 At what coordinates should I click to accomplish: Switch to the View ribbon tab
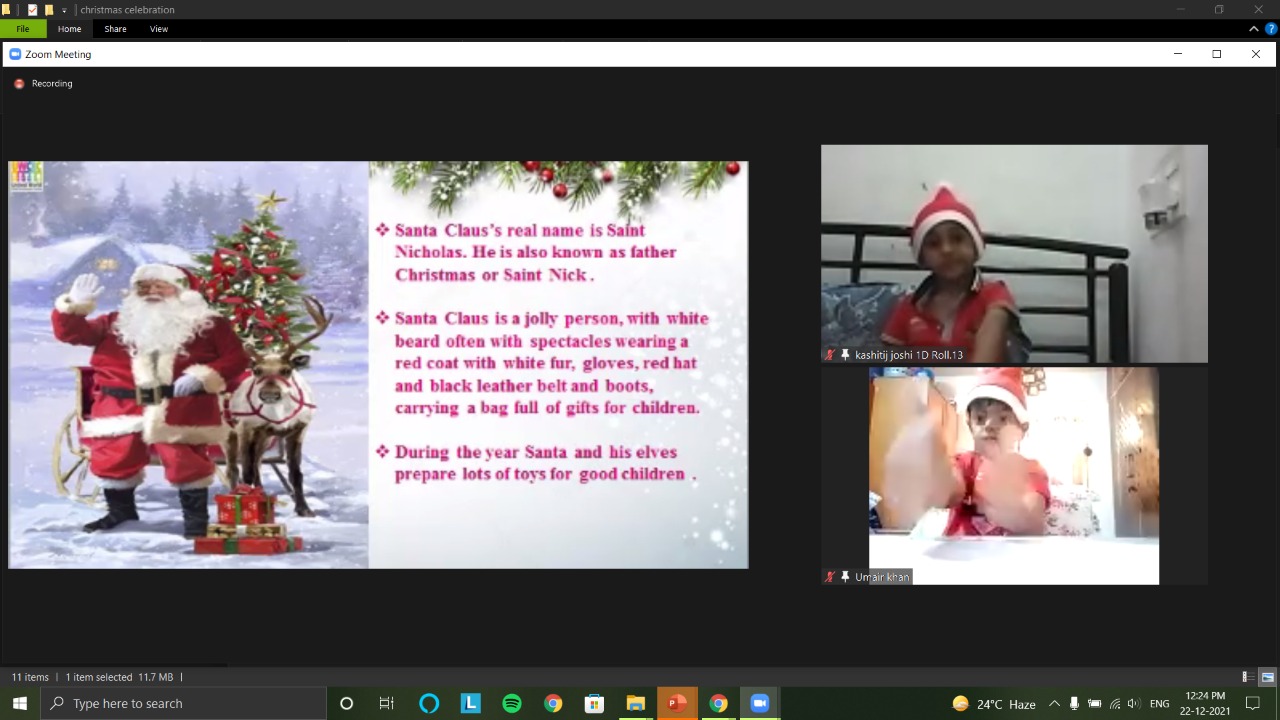[158, 29]
